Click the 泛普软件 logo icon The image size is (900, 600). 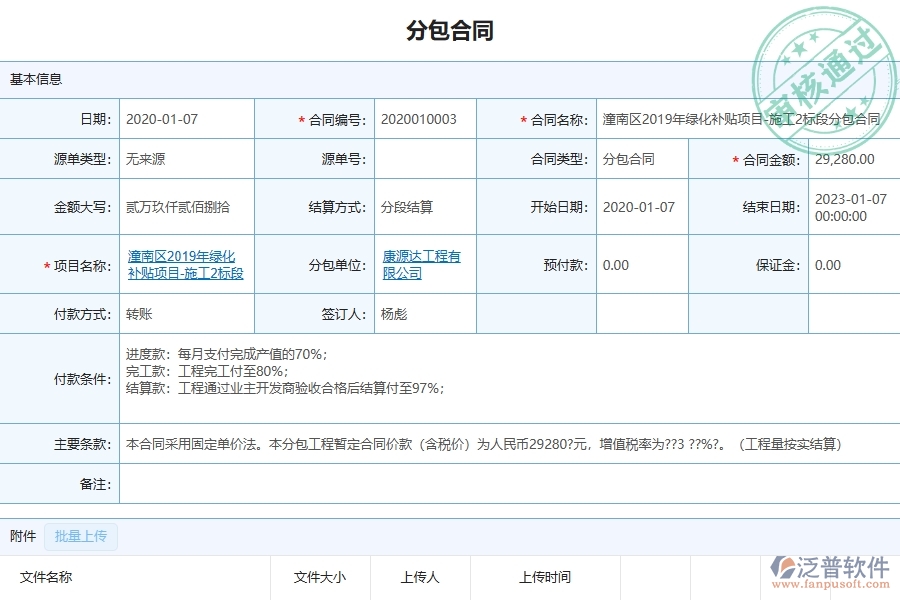[784, 565]
